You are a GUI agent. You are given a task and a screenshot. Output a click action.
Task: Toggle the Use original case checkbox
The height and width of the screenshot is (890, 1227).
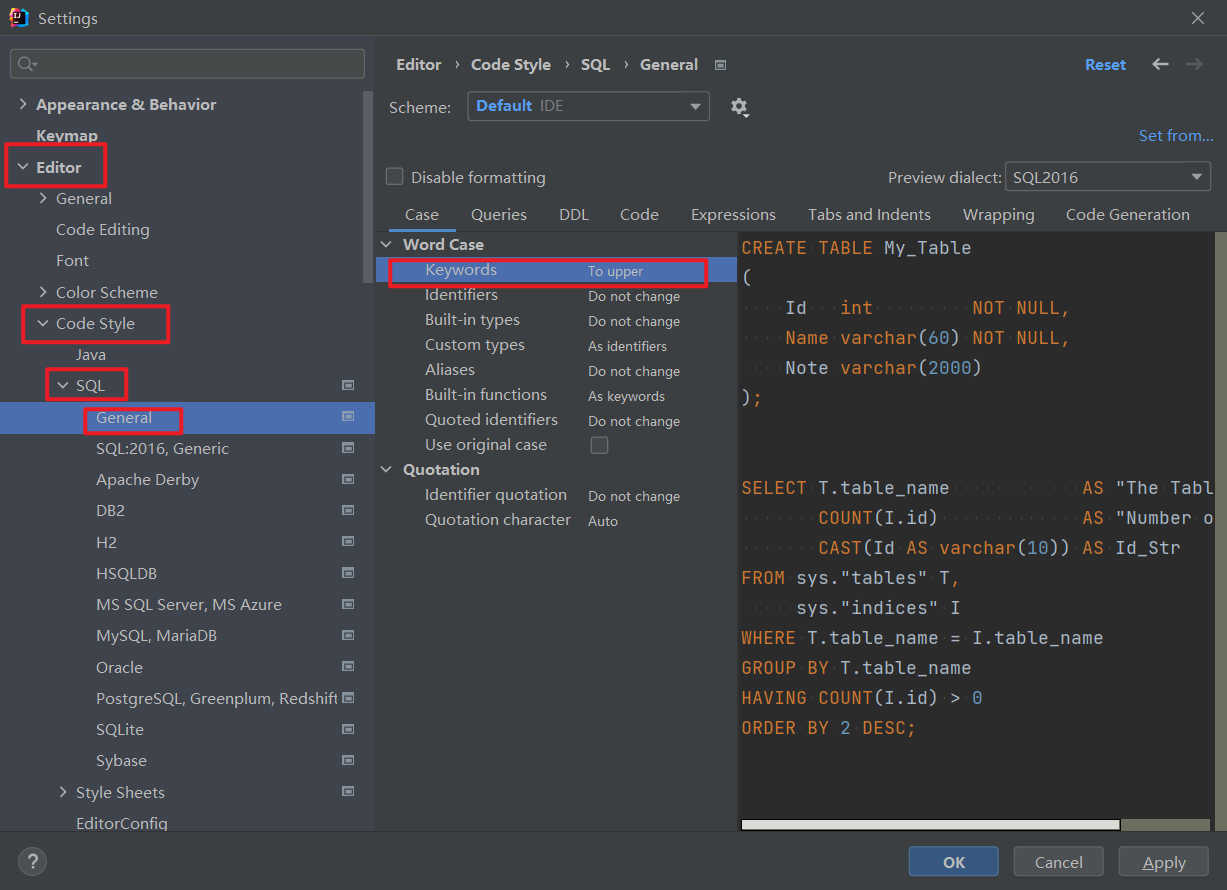point(599,445)
